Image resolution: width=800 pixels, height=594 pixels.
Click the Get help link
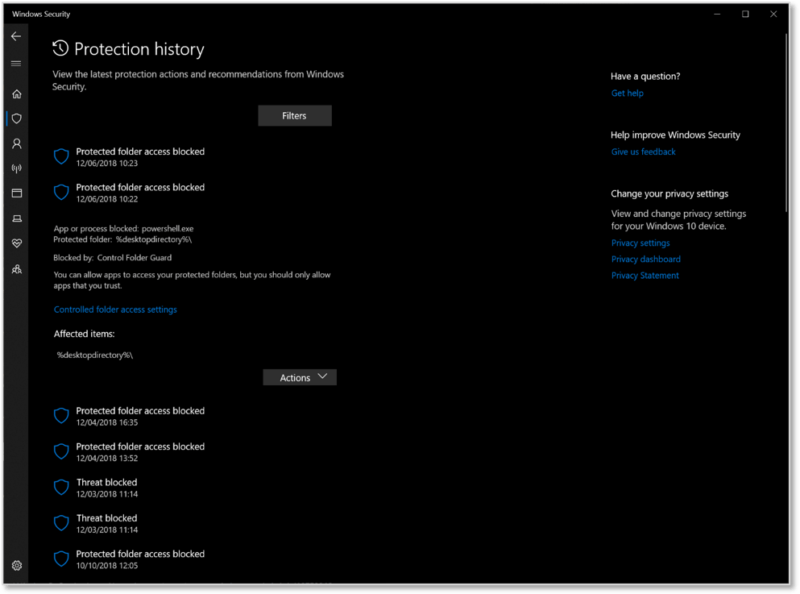click(627, 93)
